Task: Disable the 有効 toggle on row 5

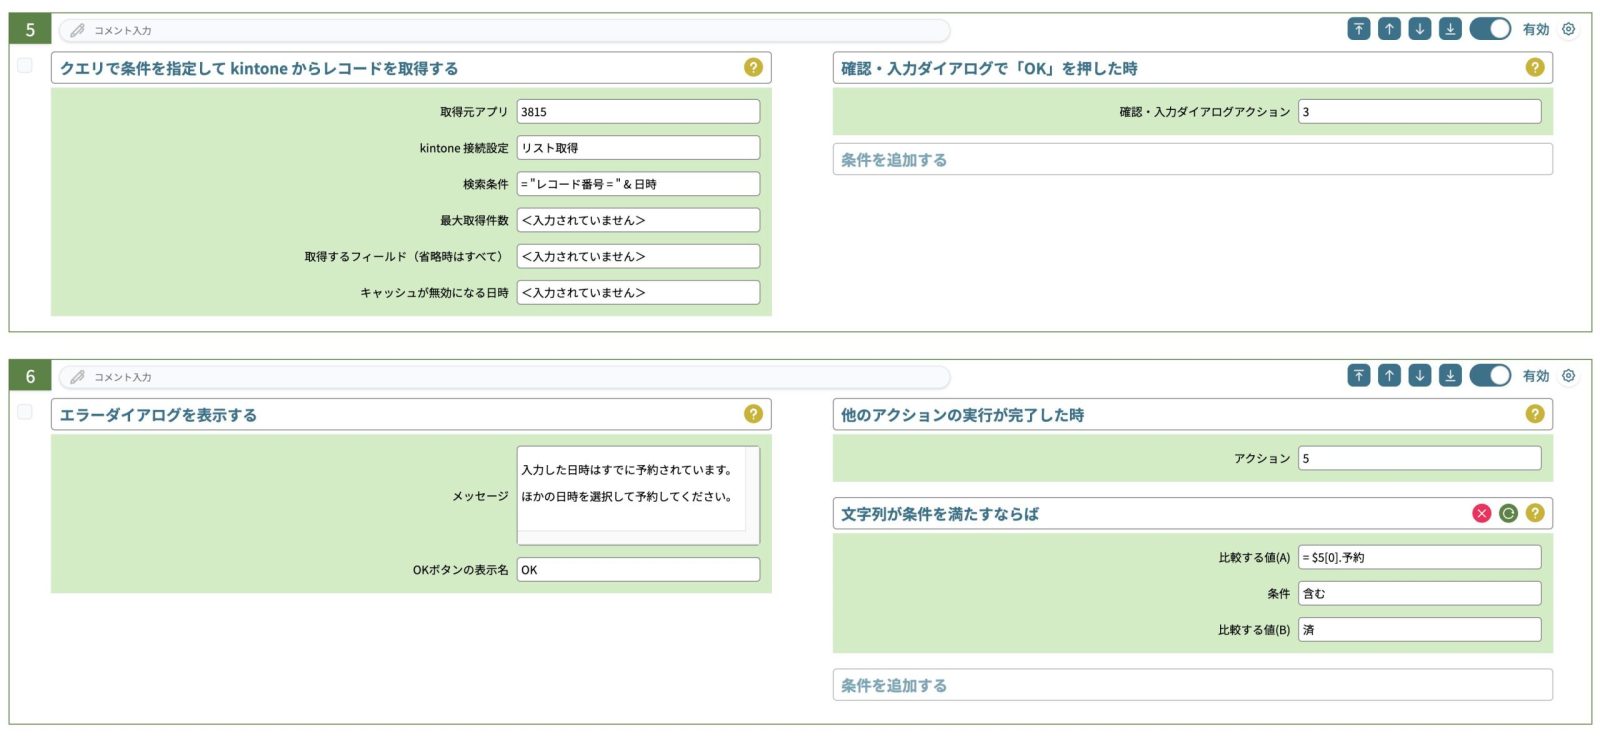Action: pyautogui.click(x=1489, y=29)
